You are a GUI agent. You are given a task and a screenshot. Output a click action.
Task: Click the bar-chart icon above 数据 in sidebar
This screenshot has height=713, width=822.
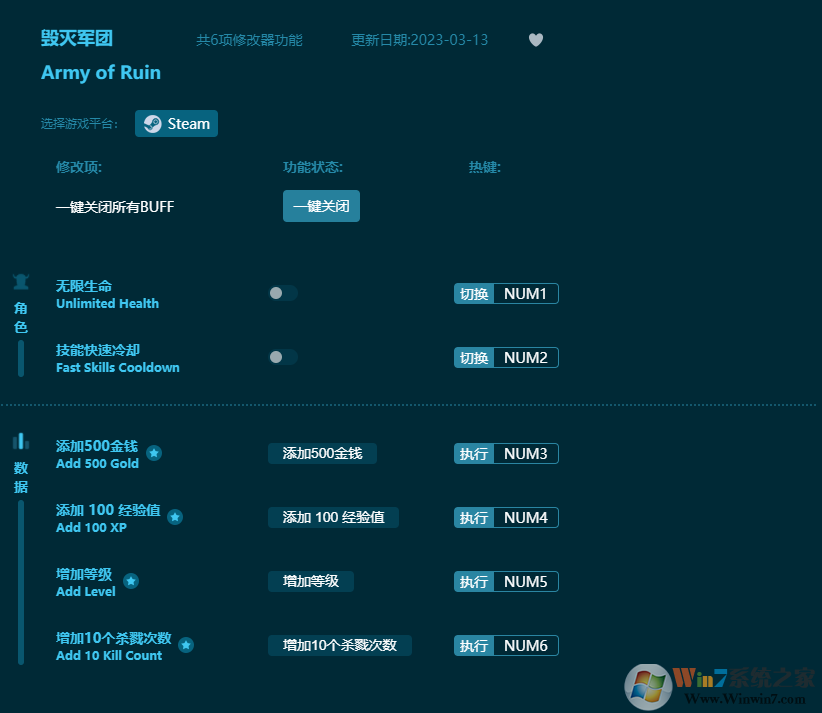point(20,441)
